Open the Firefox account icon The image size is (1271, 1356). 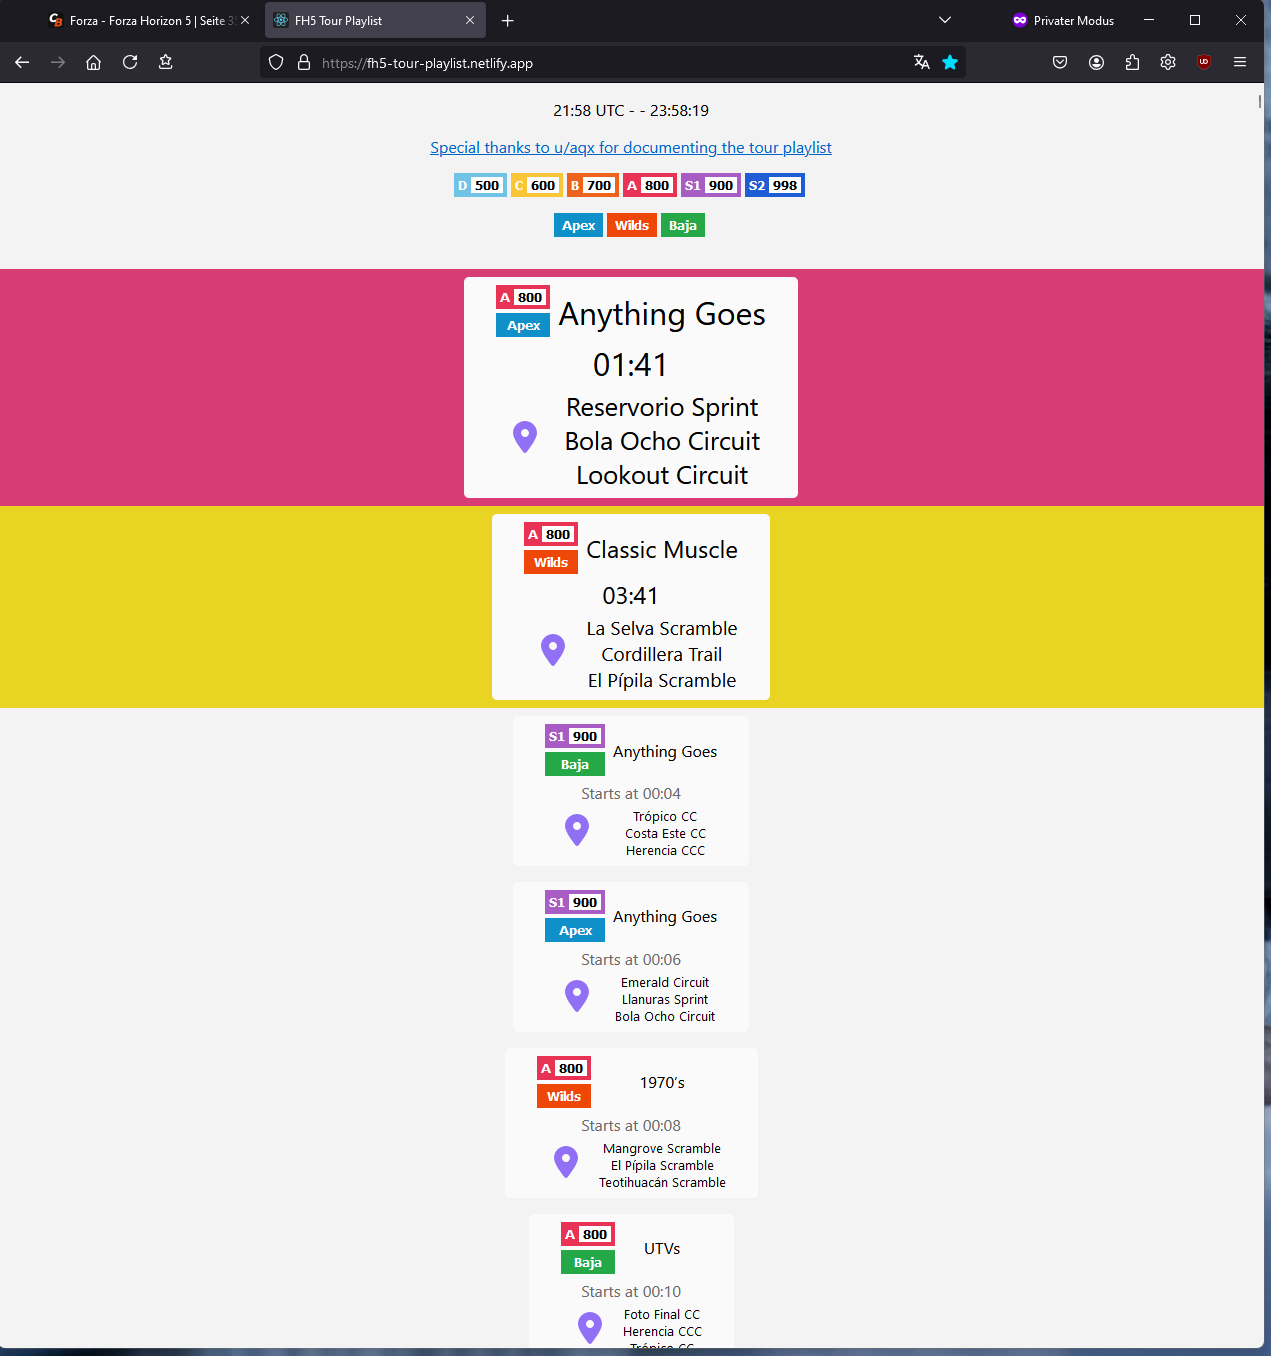coord(1096,62)
